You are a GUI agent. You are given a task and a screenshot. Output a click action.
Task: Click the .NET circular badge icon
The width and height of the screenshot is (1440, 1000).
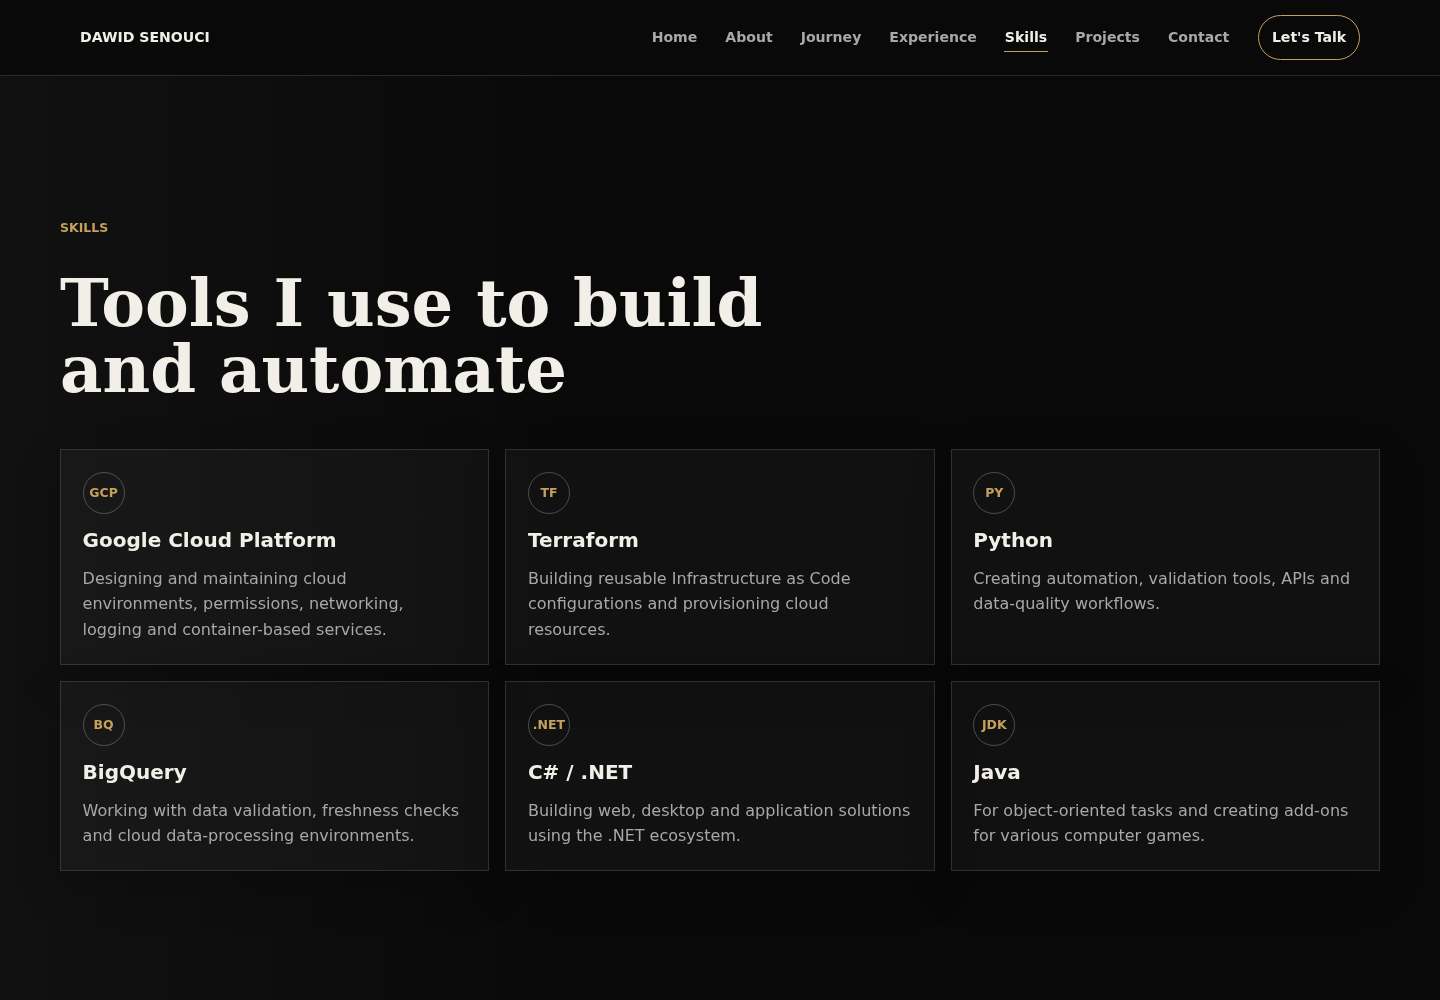coord(549,725)
